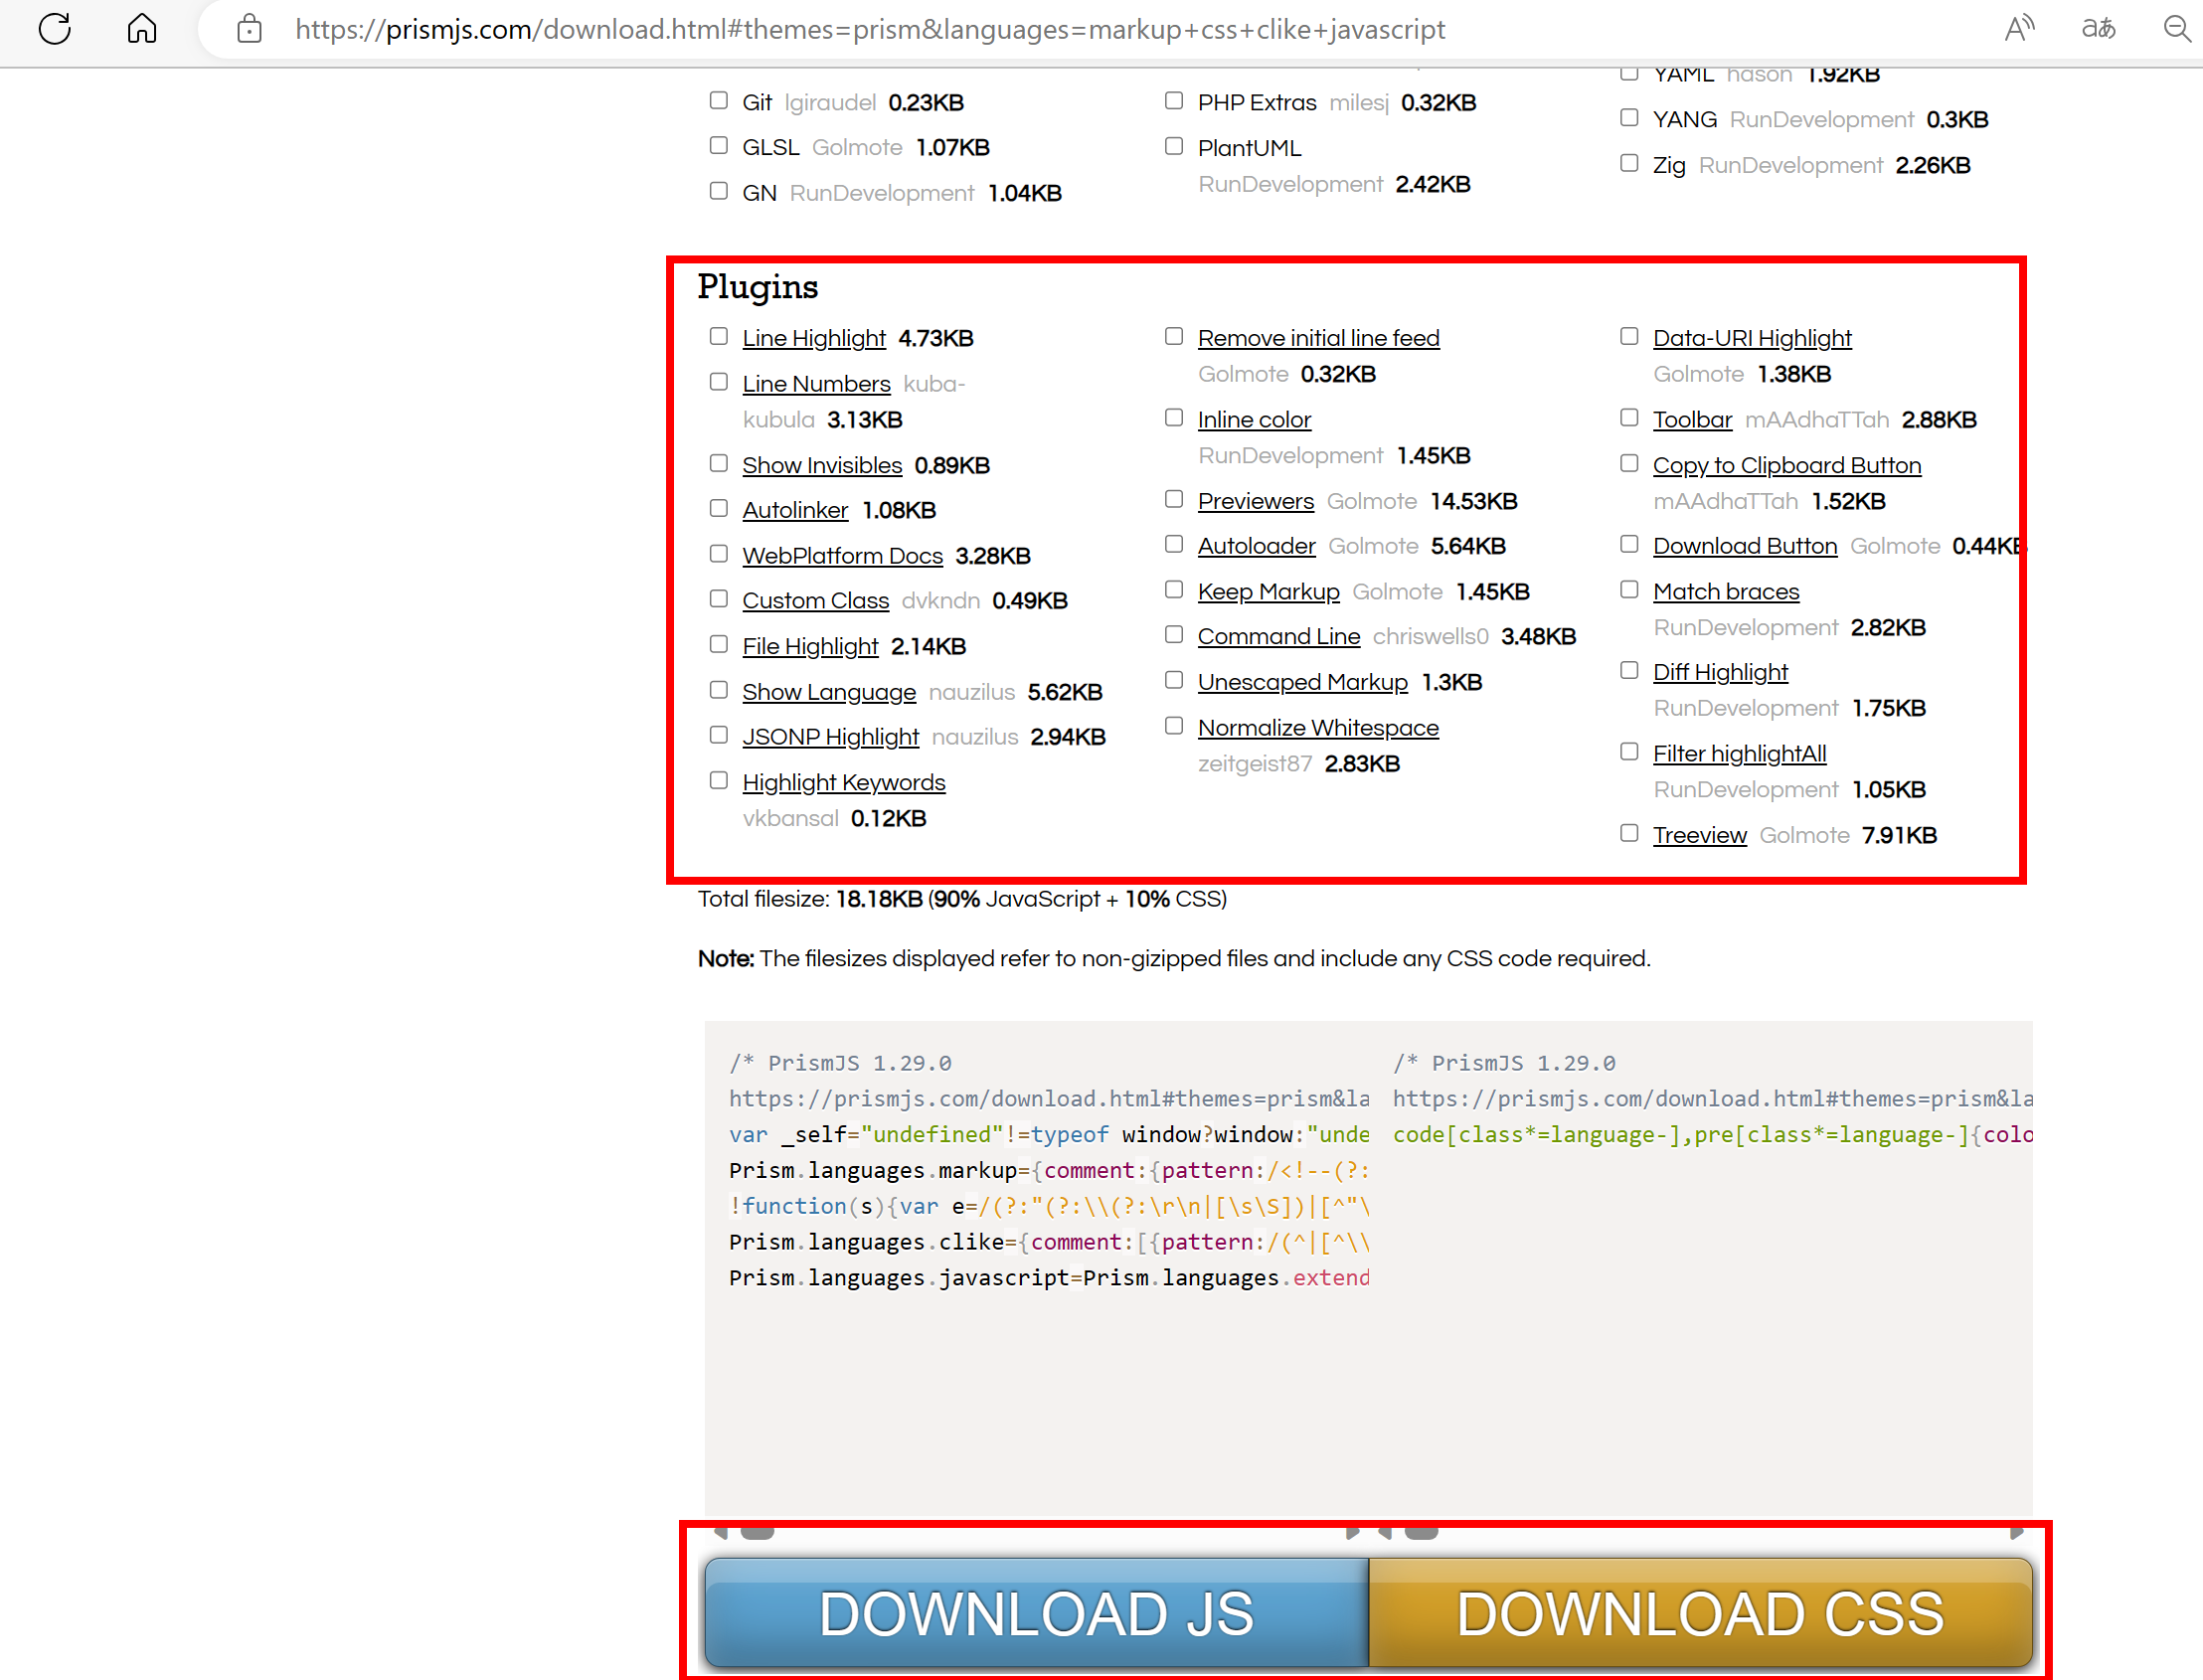The height and width of the screenshot is (1680, 2203).
Task: Select the Git language checkbox
Action: [718, 101]
